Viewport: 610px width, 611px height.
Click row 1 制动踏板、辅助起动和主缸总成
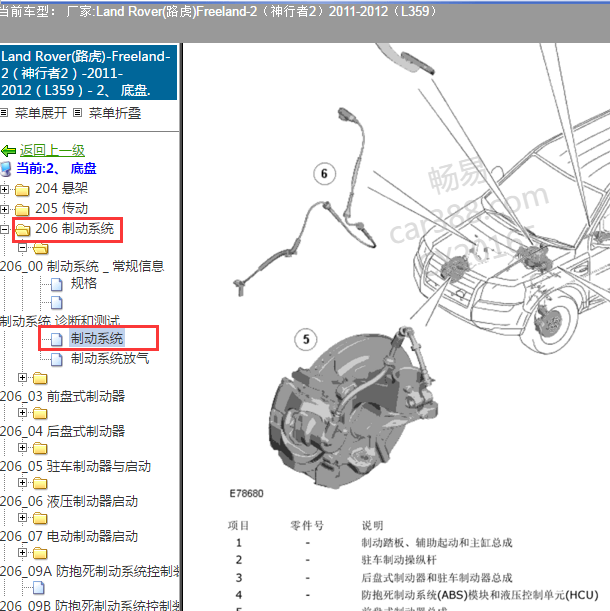pos(437,543)
